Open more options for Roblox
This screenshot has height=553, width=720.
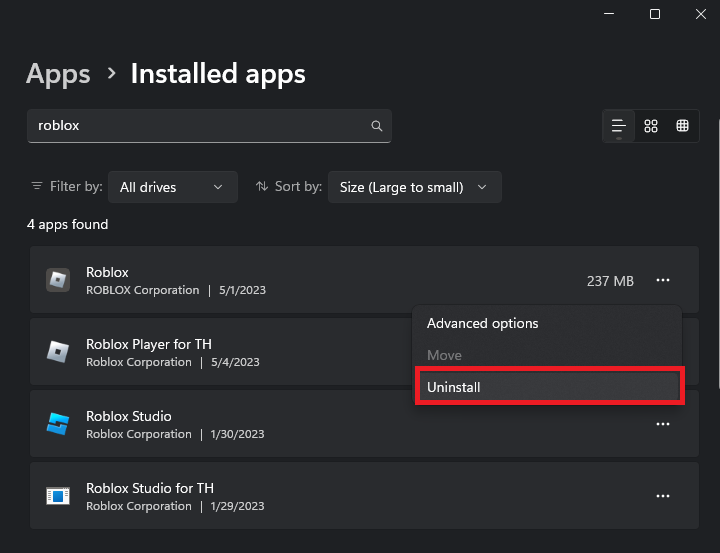(662, 281)
